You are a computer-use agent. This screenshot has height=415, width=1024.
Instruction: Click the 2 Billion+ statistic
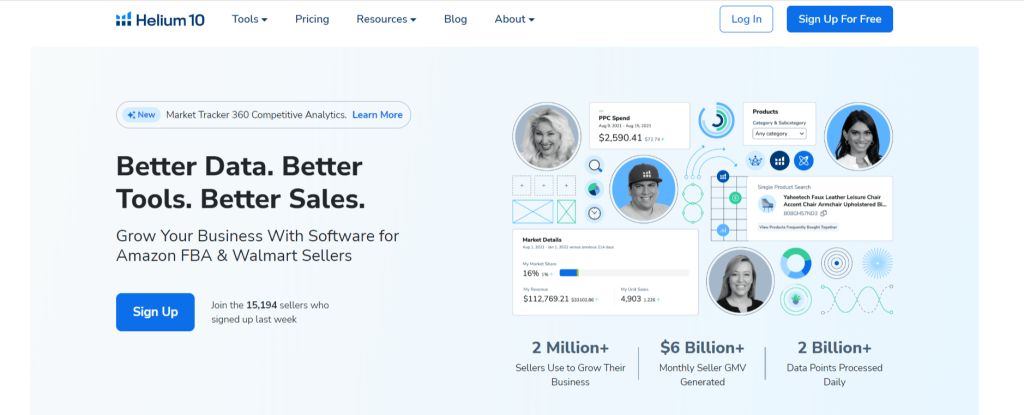835,347
